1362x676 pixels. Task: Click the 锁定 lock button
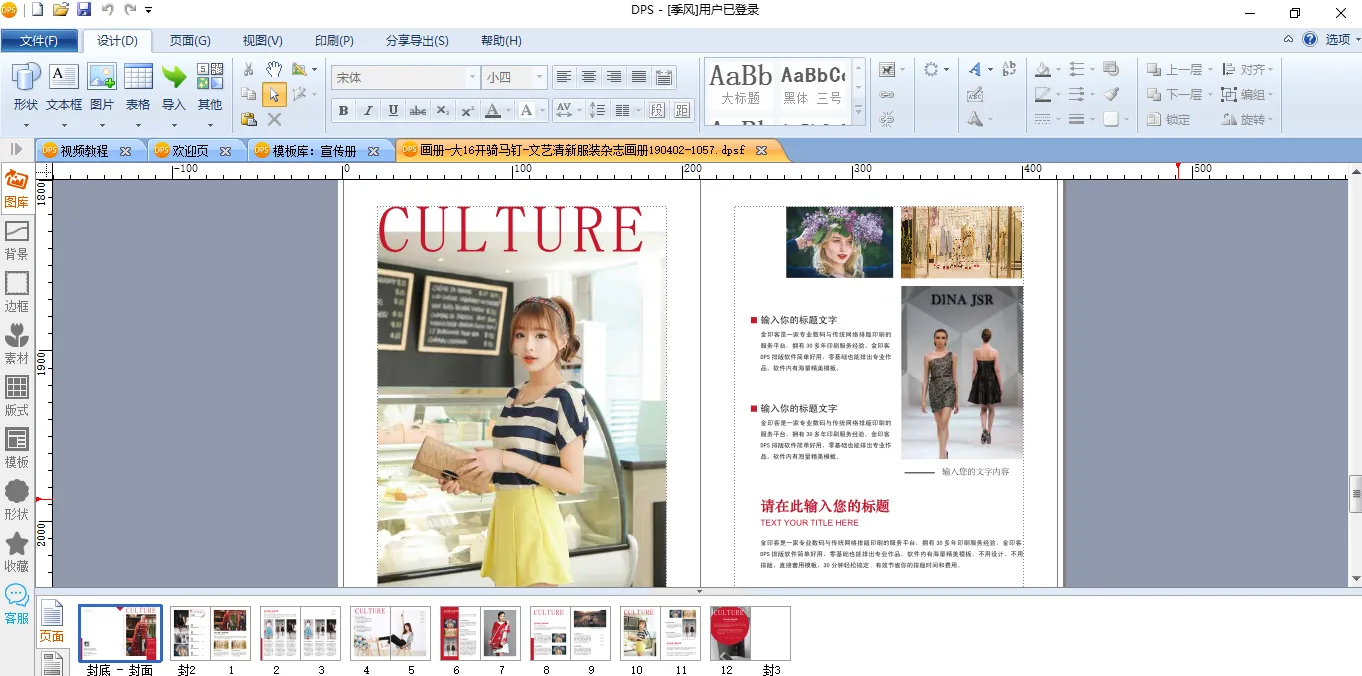(x=1169, y=119)
